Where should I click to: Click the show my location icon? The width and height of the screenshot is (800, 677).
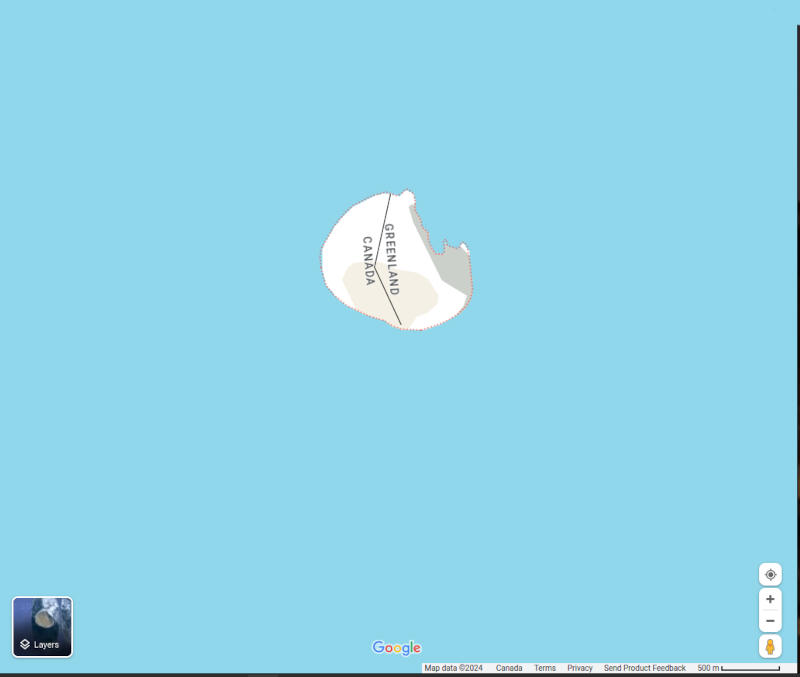pyautogui.click(x=770, y=574)
